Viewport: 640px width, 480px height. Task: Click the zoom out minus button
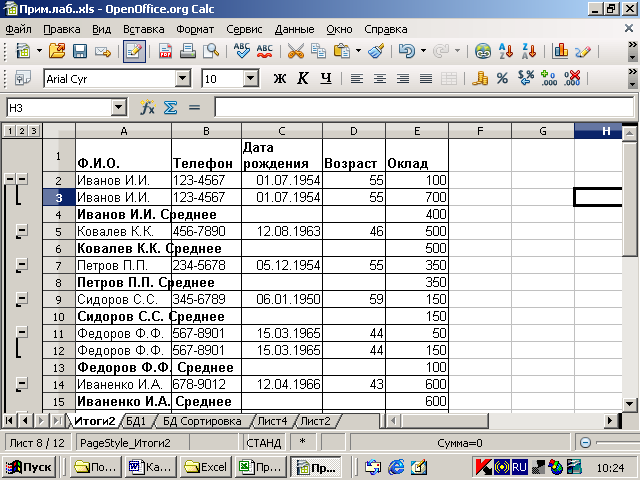click(585, 442)
